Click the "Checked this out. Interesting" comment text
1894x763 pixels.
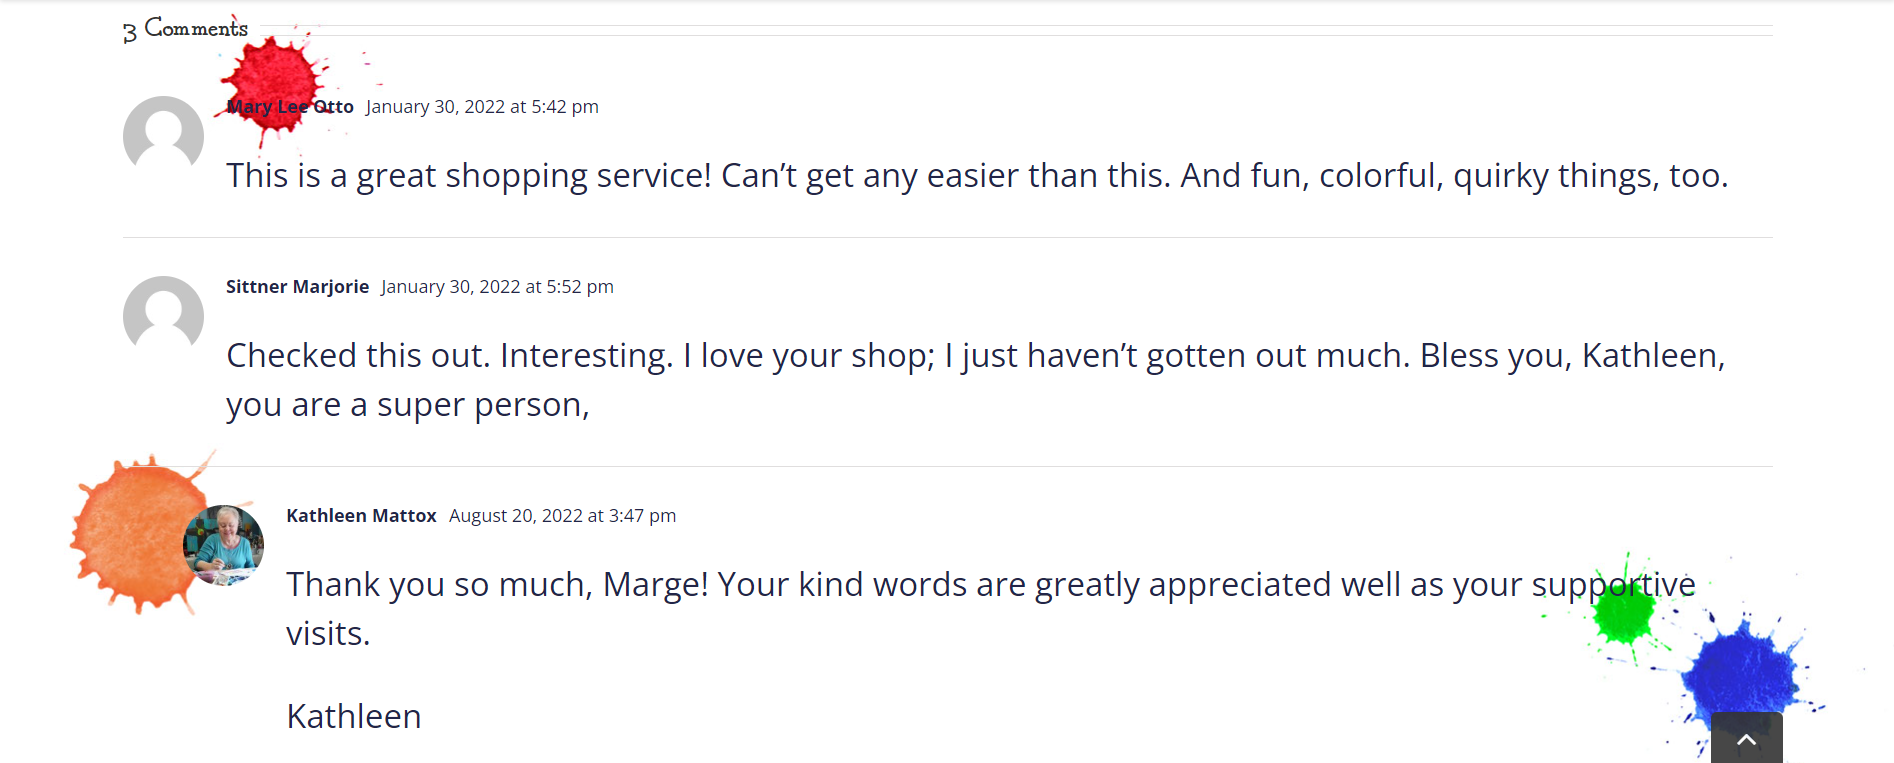click(x=975, y=356)
